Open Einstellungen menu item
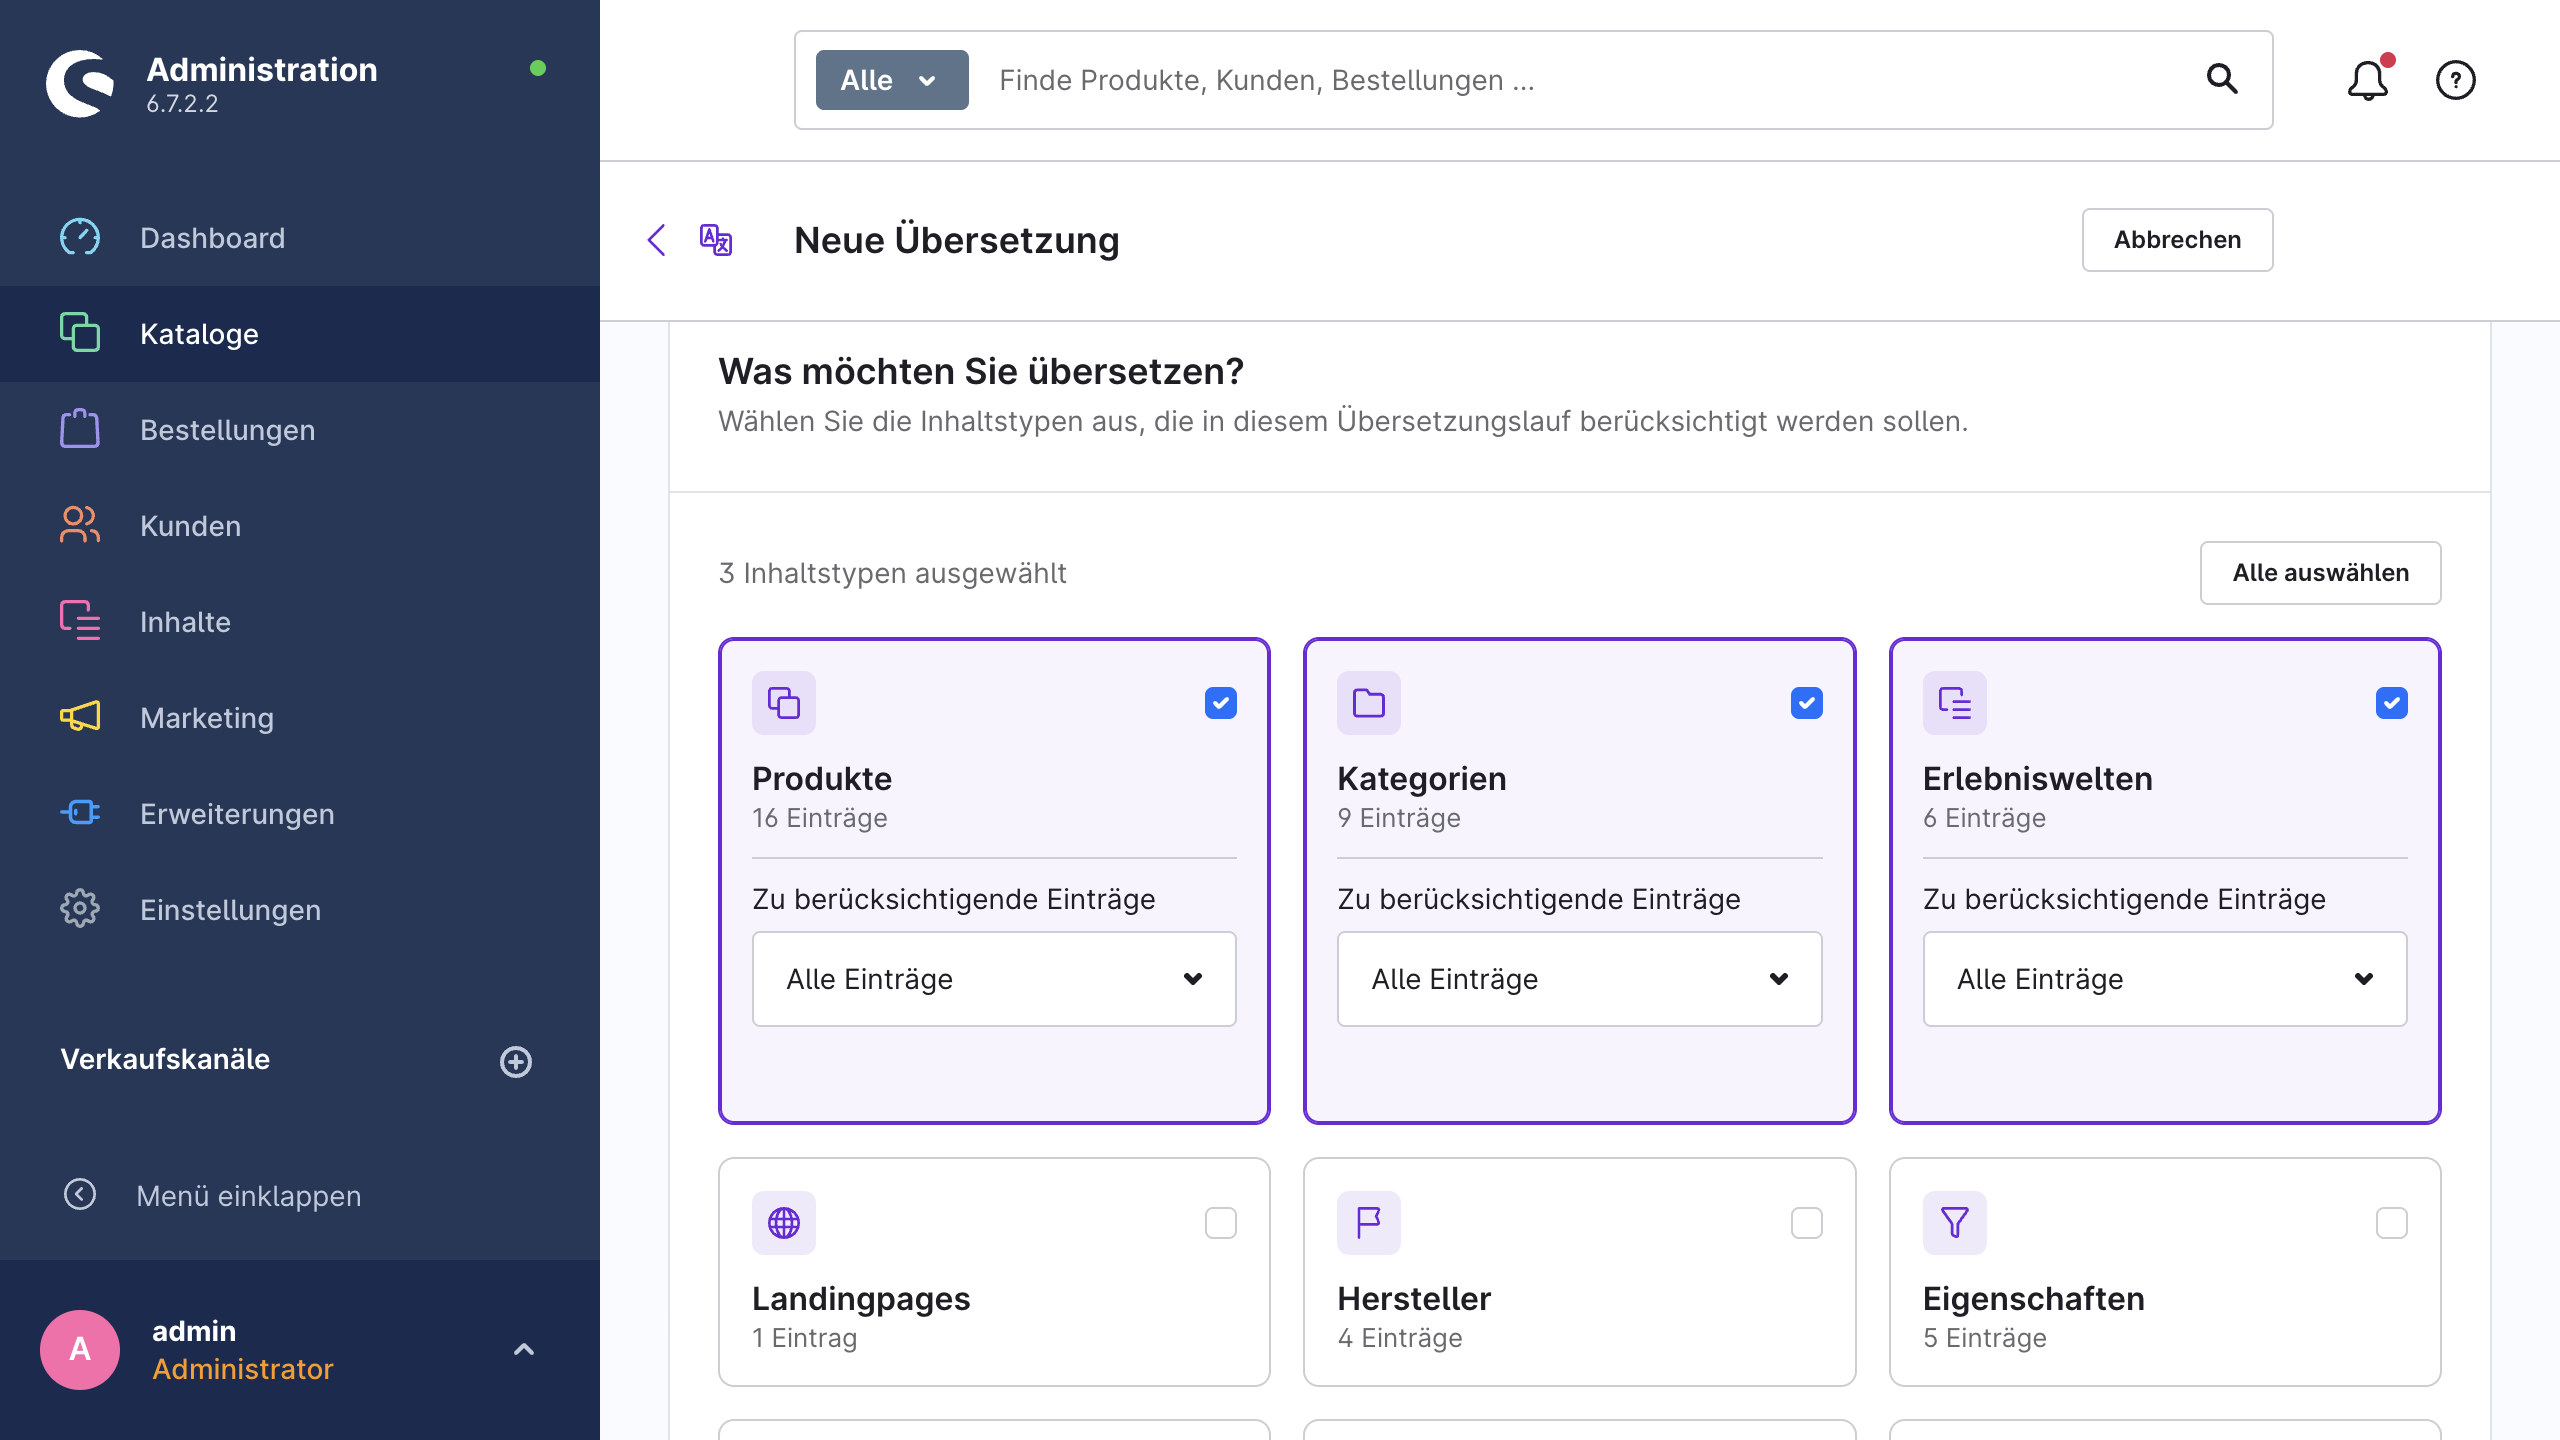2560x1440 pixels. [300, 910]
